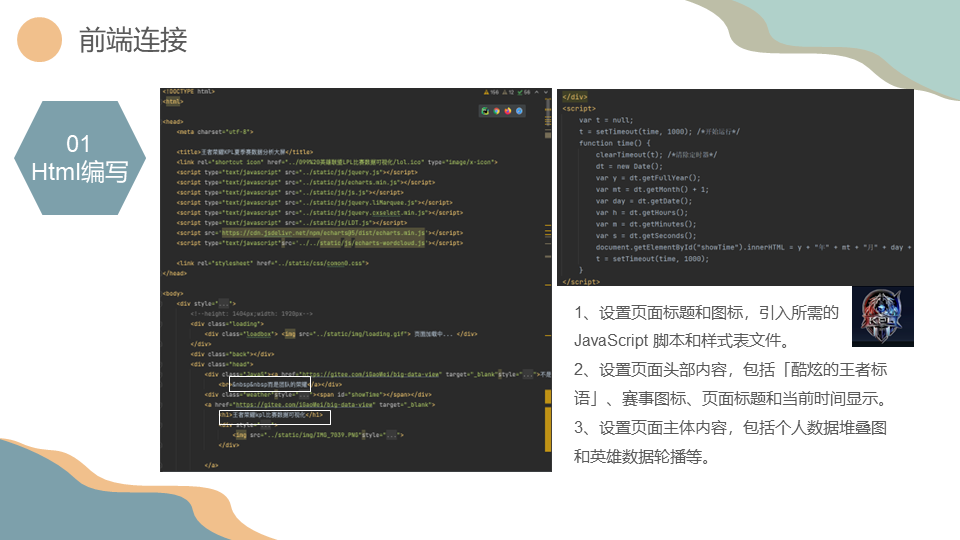Click the yellow warnings count indicator
Viewport: 960px width, 540px height.
491,92
